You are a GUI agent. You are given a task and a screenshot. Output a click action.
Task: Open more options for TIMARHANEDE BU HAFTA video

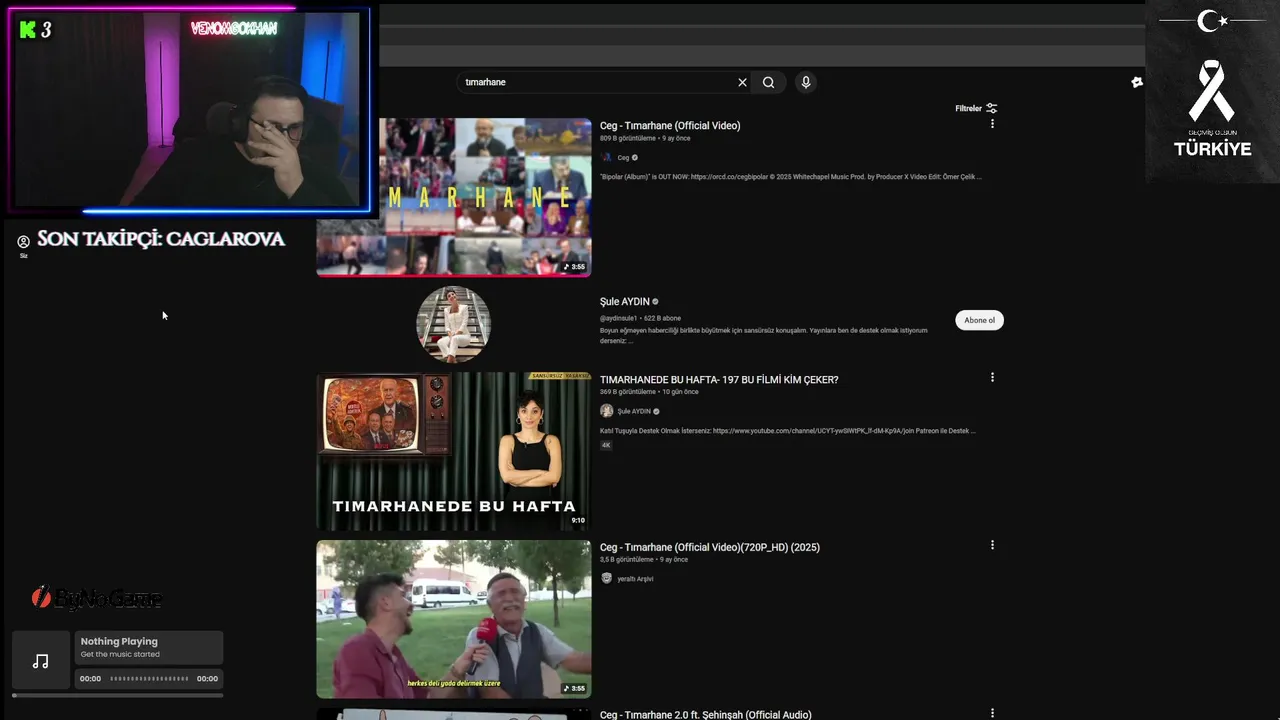pyautogui.click(x=992, y=377)
